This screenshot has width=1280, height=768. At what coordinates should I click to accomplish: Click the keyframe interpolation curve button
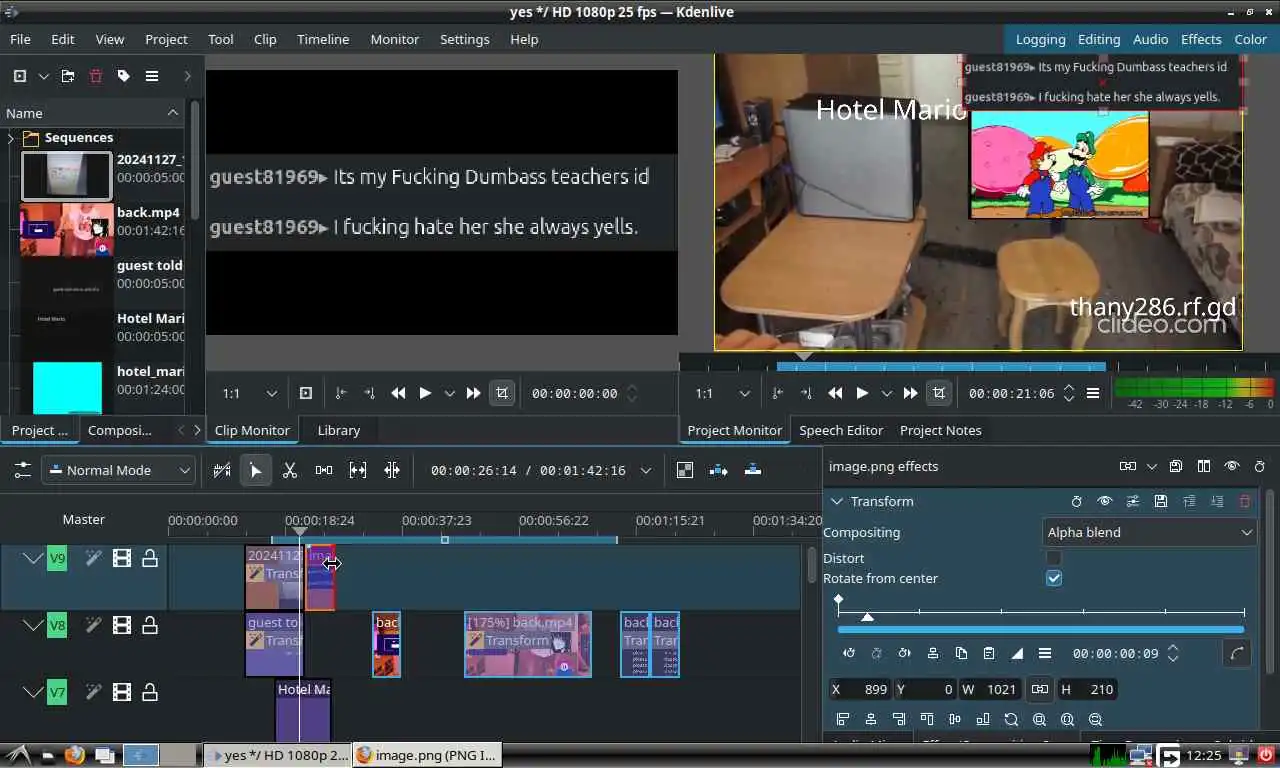(x=1237, y=653)
